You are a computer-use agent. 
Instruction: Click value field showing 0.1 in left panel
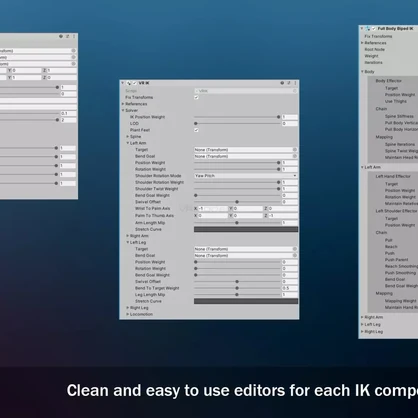tap(68, 113)
